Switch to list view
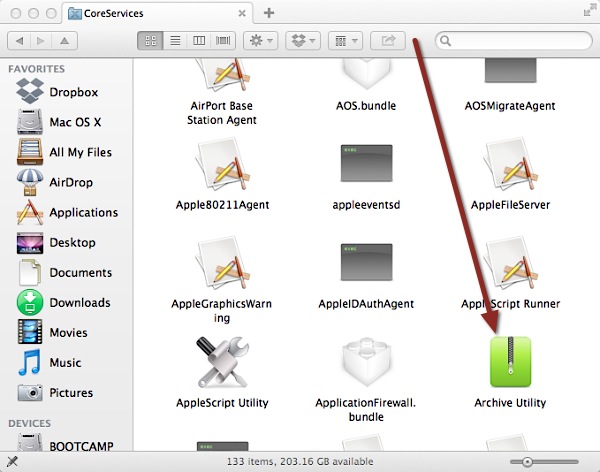600x472 pixels. (175, 41)
